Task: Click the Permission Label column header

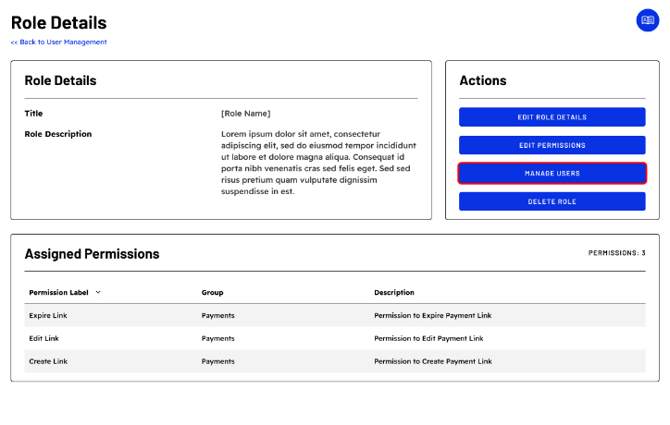Action: (x=59, y=293)
